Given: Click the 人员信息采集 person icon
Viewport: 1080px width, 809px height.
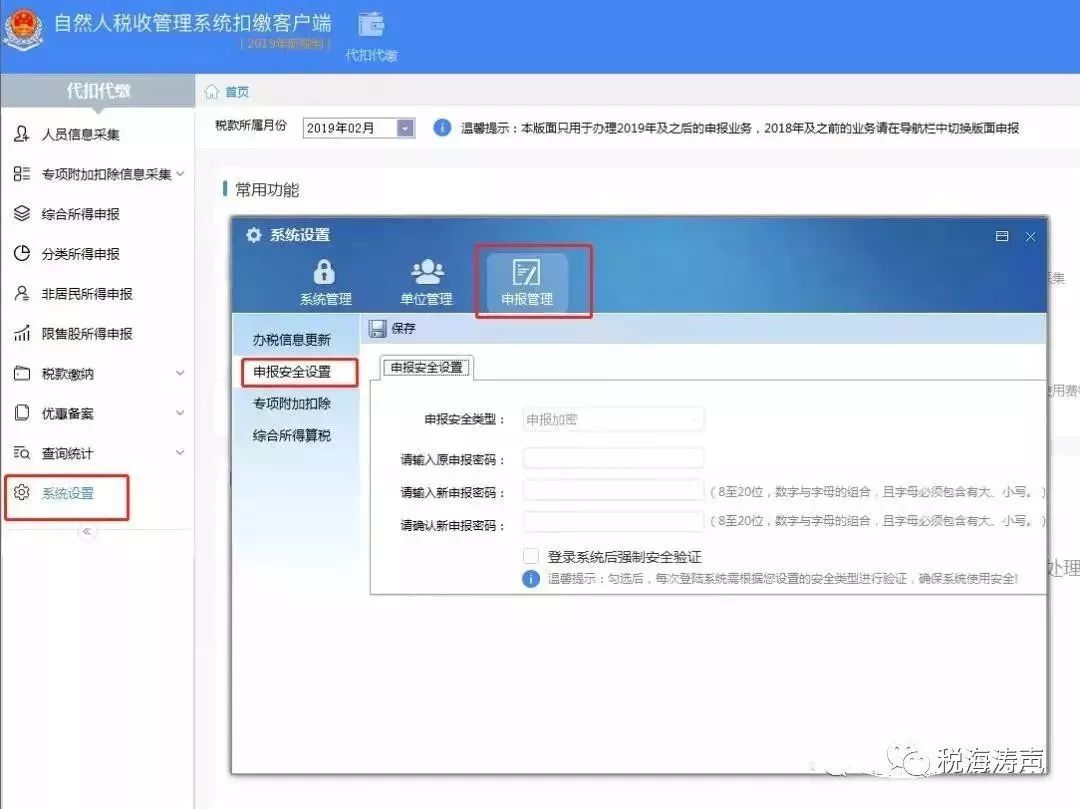Looking at the screenshot, I should (21, 134).
